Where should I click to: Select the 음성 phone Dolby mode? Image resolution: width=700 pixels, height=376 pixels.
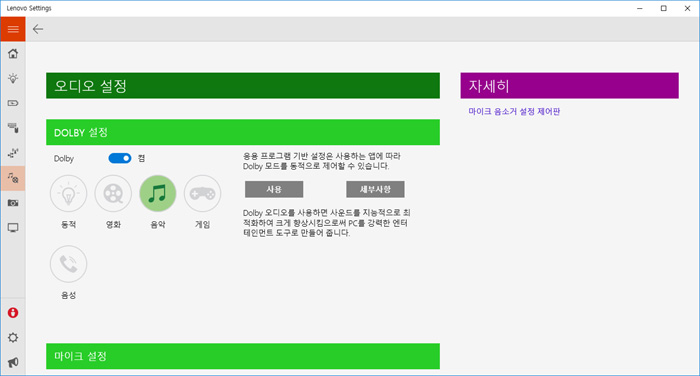(68, 264)
